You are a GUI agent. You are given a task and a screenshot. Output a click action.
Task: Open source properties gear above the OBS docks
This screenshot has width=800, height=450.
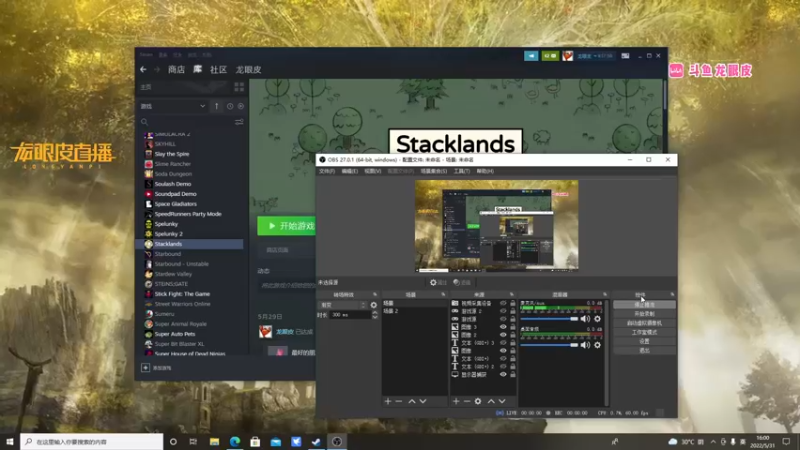click(x=438, y=282)
